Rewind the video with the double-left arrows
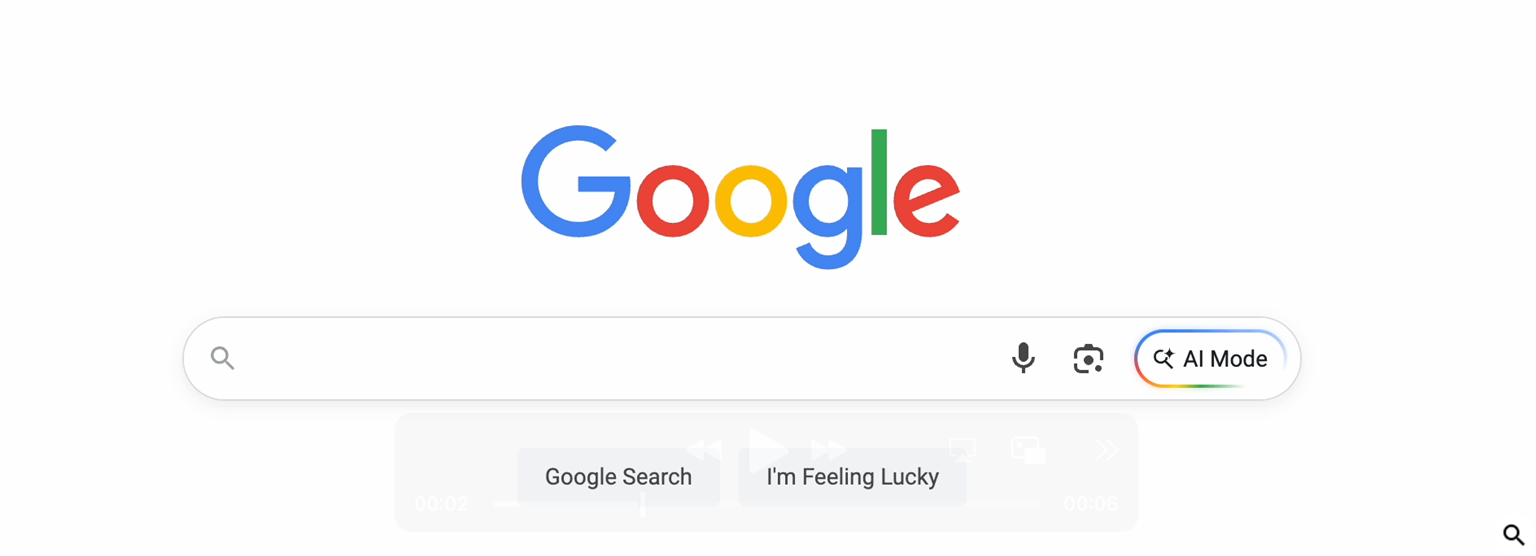Viewport: 1536px width, 556px height. pos(704,450)
